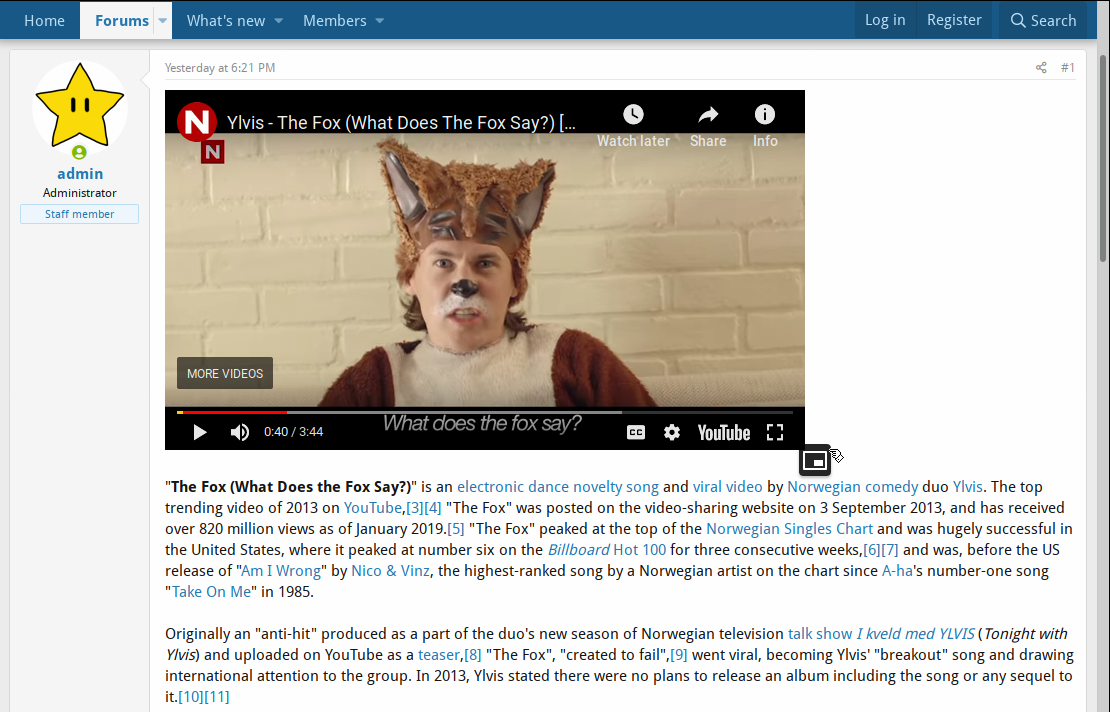The height and width of the screenshot is (712, 1110).
Task: Open the Members menu
Action: click(x=335, y=21)
